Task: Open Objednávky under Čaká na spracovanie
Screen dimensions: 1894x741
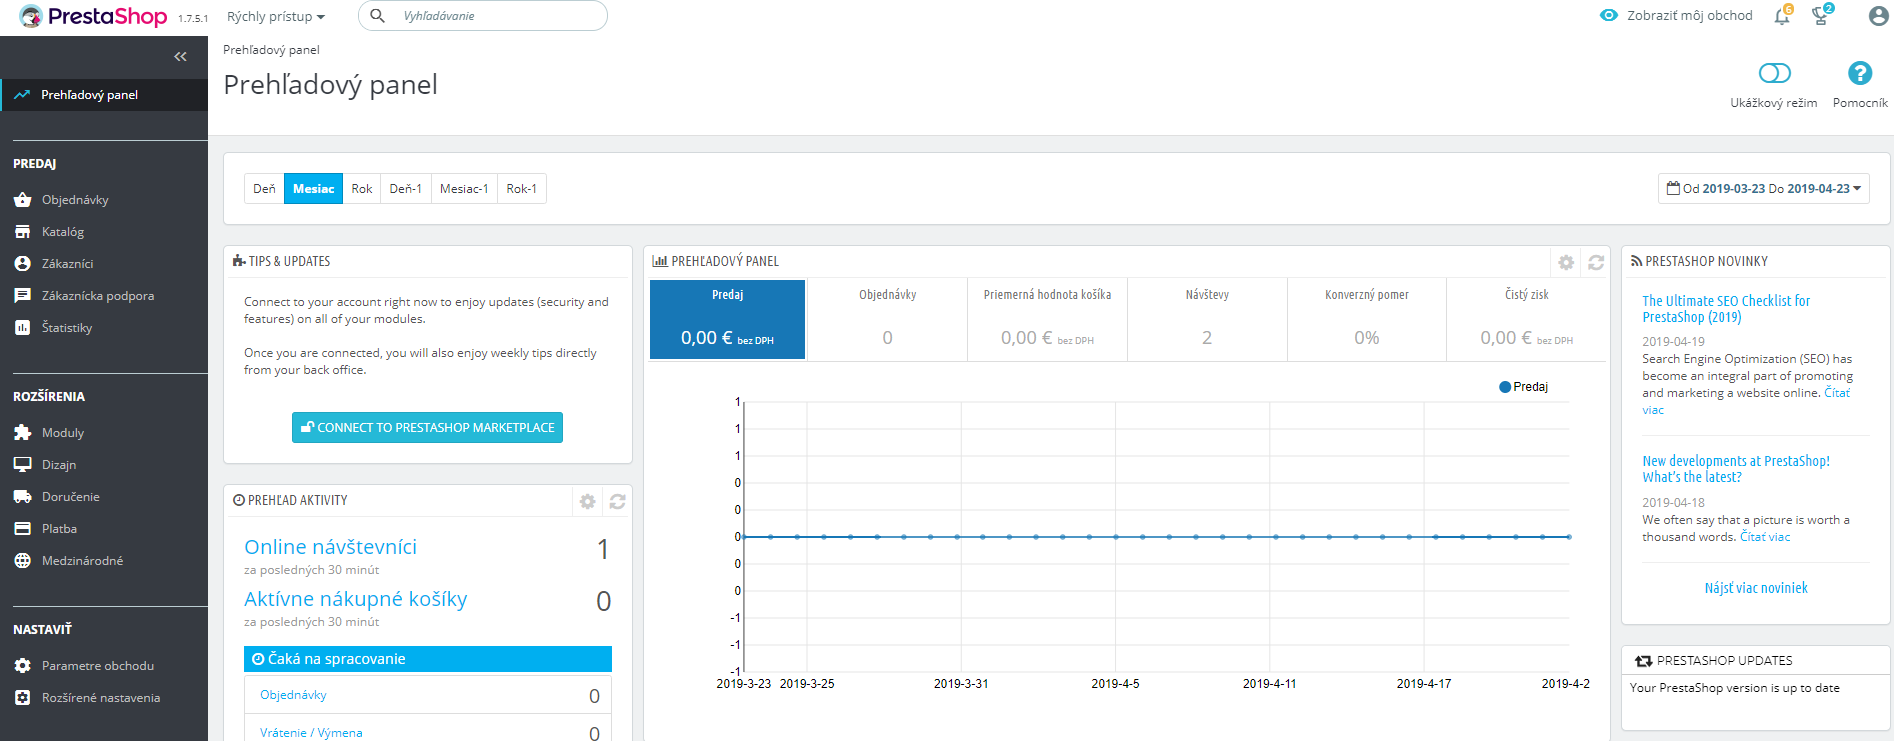Action: tap(293, 695)
